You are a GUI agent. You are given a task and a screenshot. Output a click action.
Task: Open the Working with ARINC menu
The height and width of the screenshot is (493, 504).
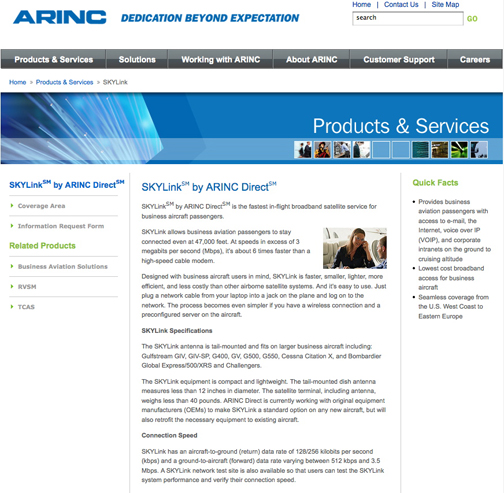220,59
